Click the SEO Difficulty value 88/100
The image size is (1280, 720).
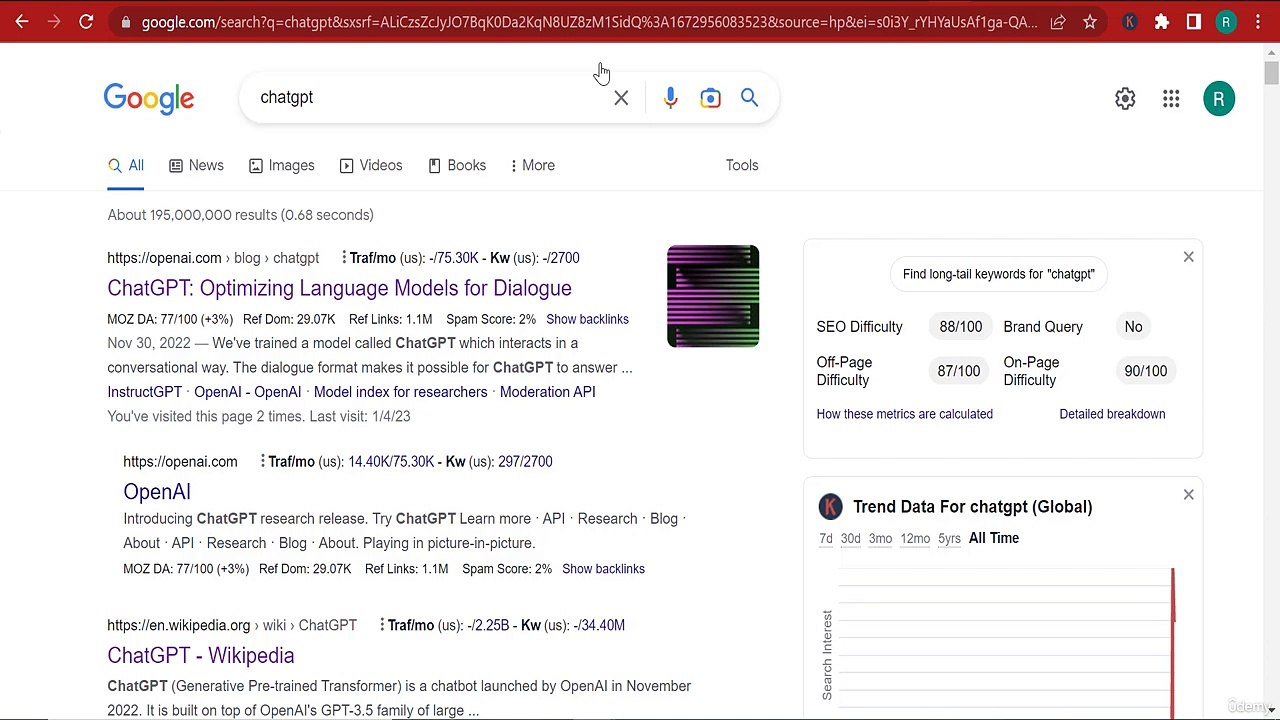click(x=960, y=327)
